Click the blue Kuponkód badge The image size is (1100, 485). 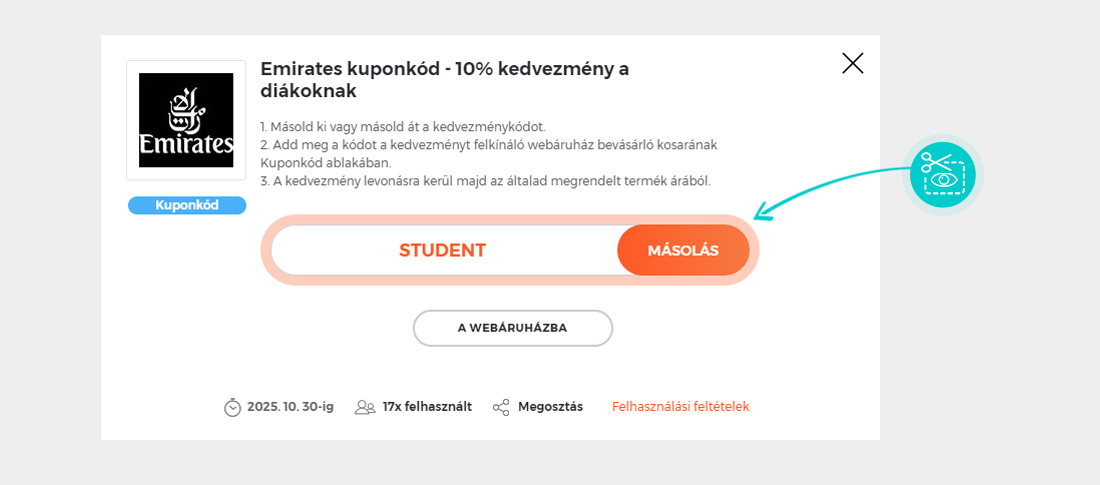187,205
